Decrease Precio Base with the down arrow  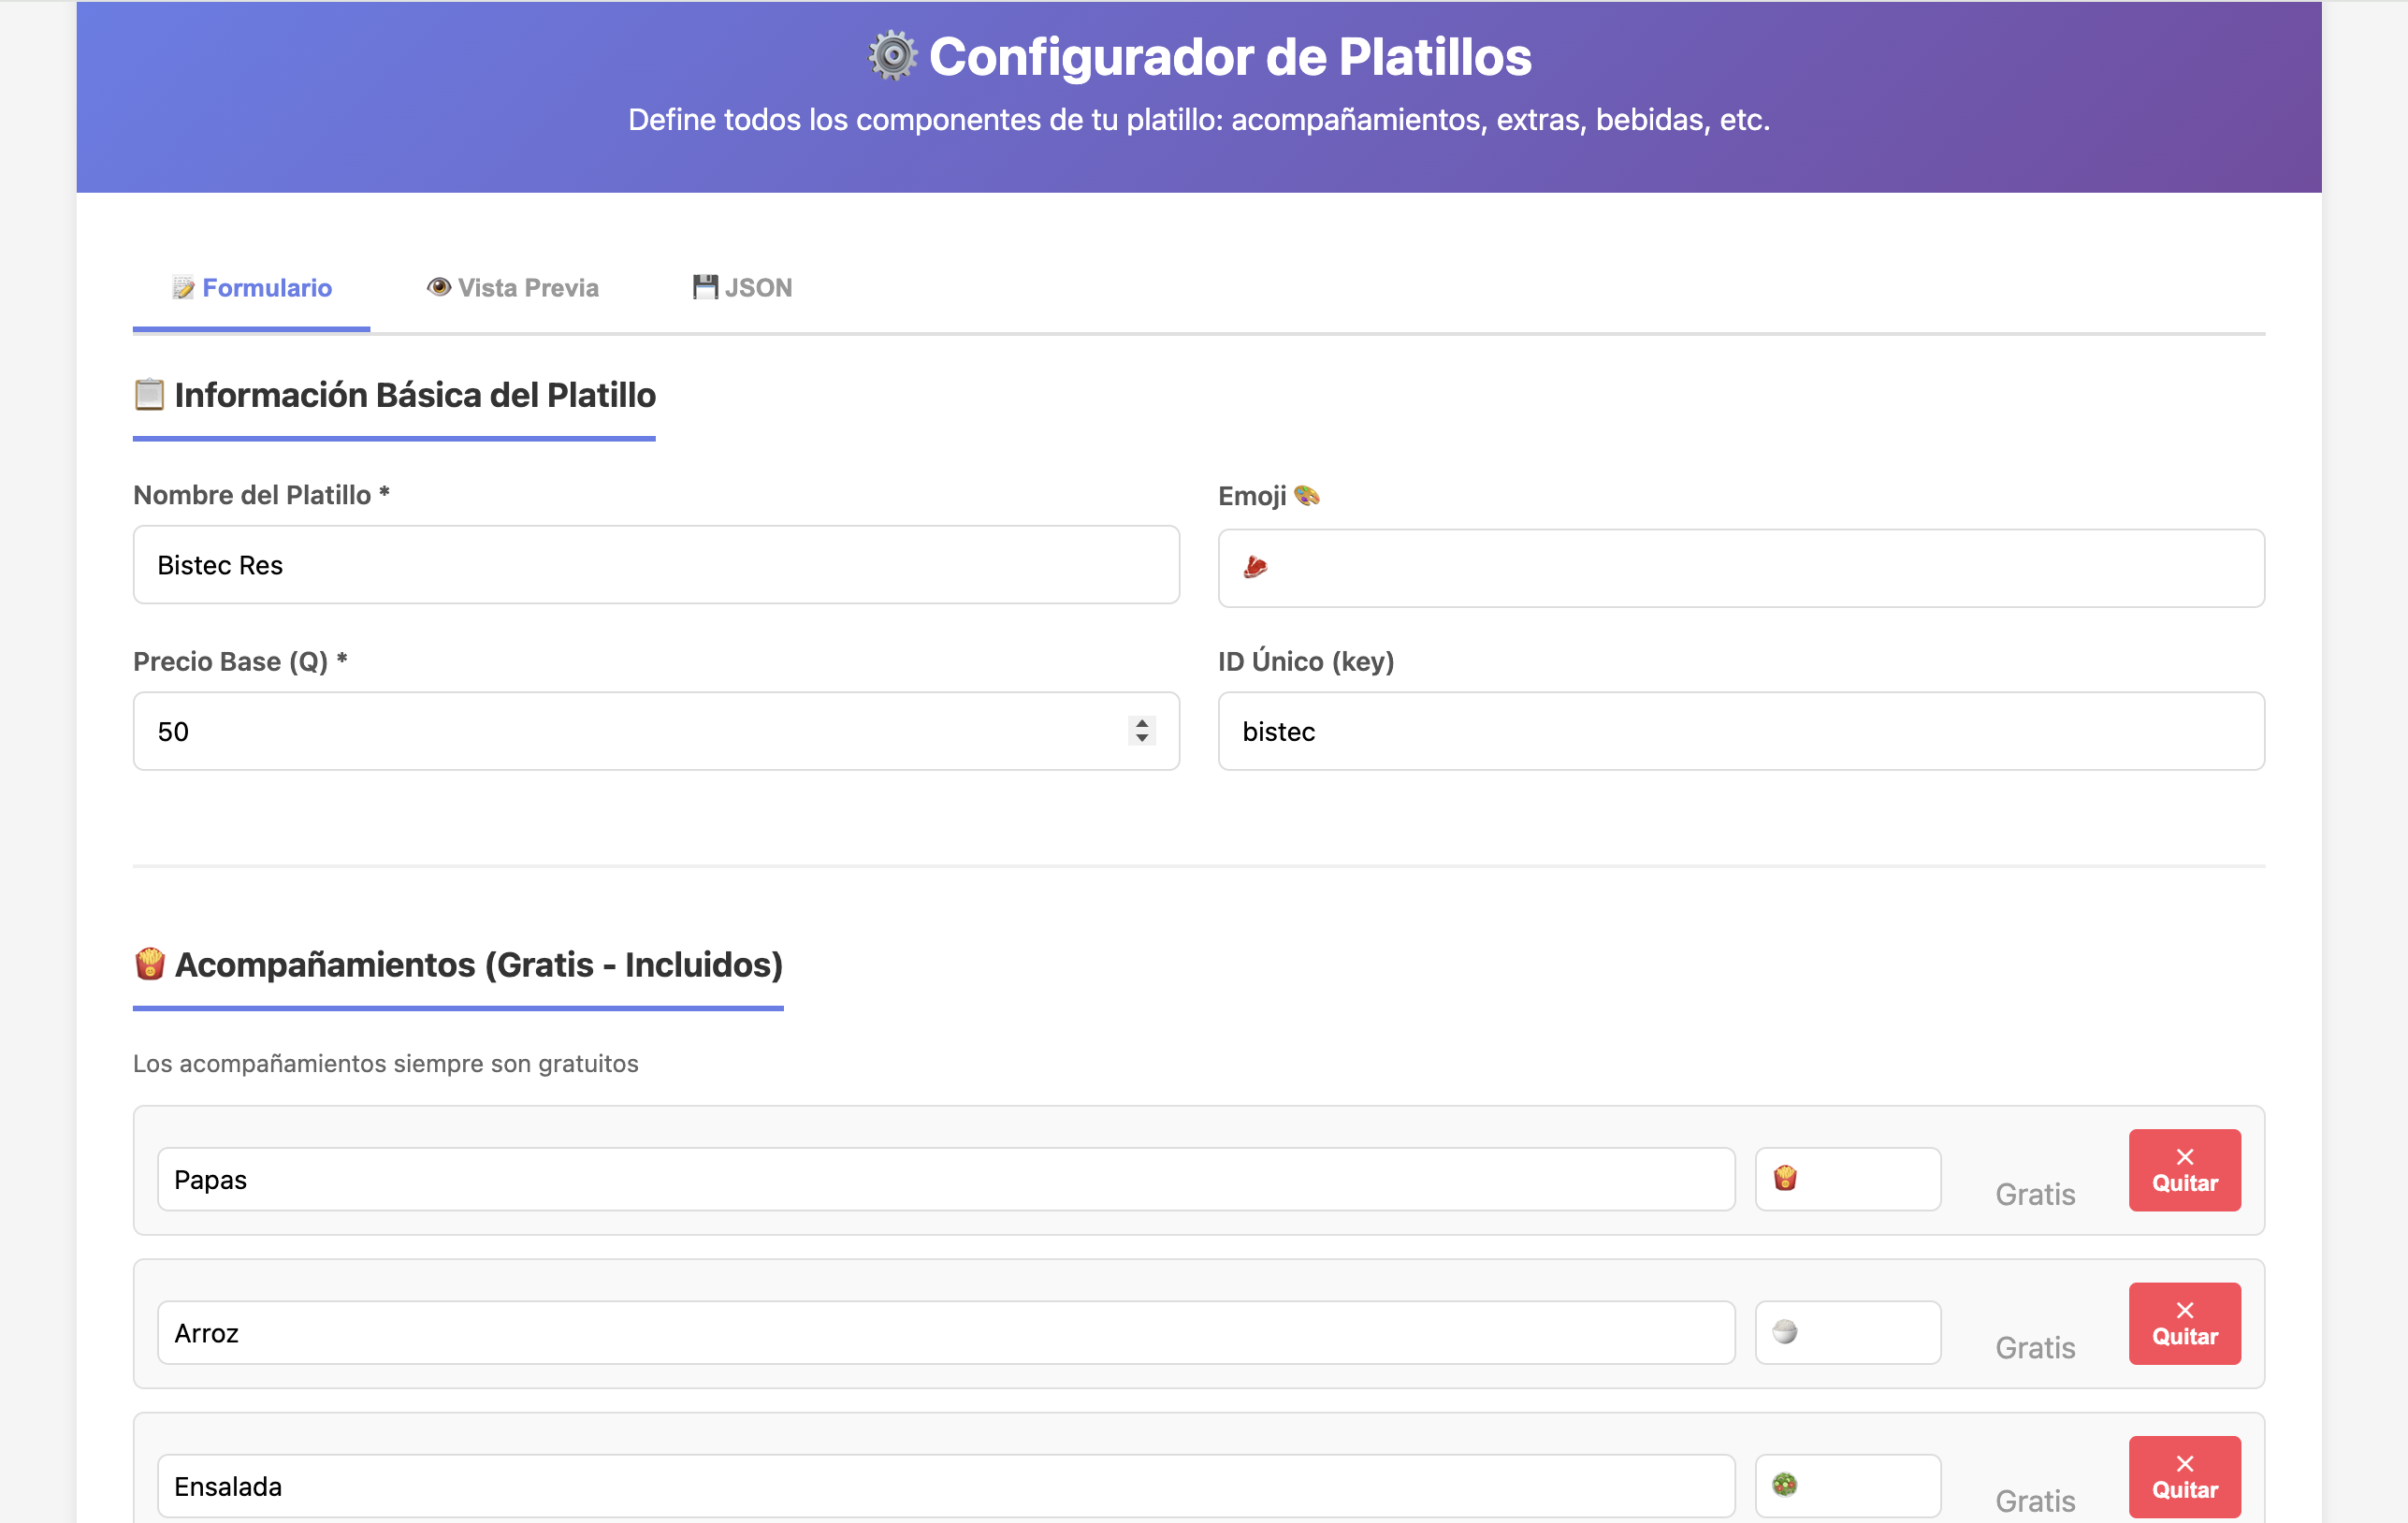click(x=1141, y=738)
